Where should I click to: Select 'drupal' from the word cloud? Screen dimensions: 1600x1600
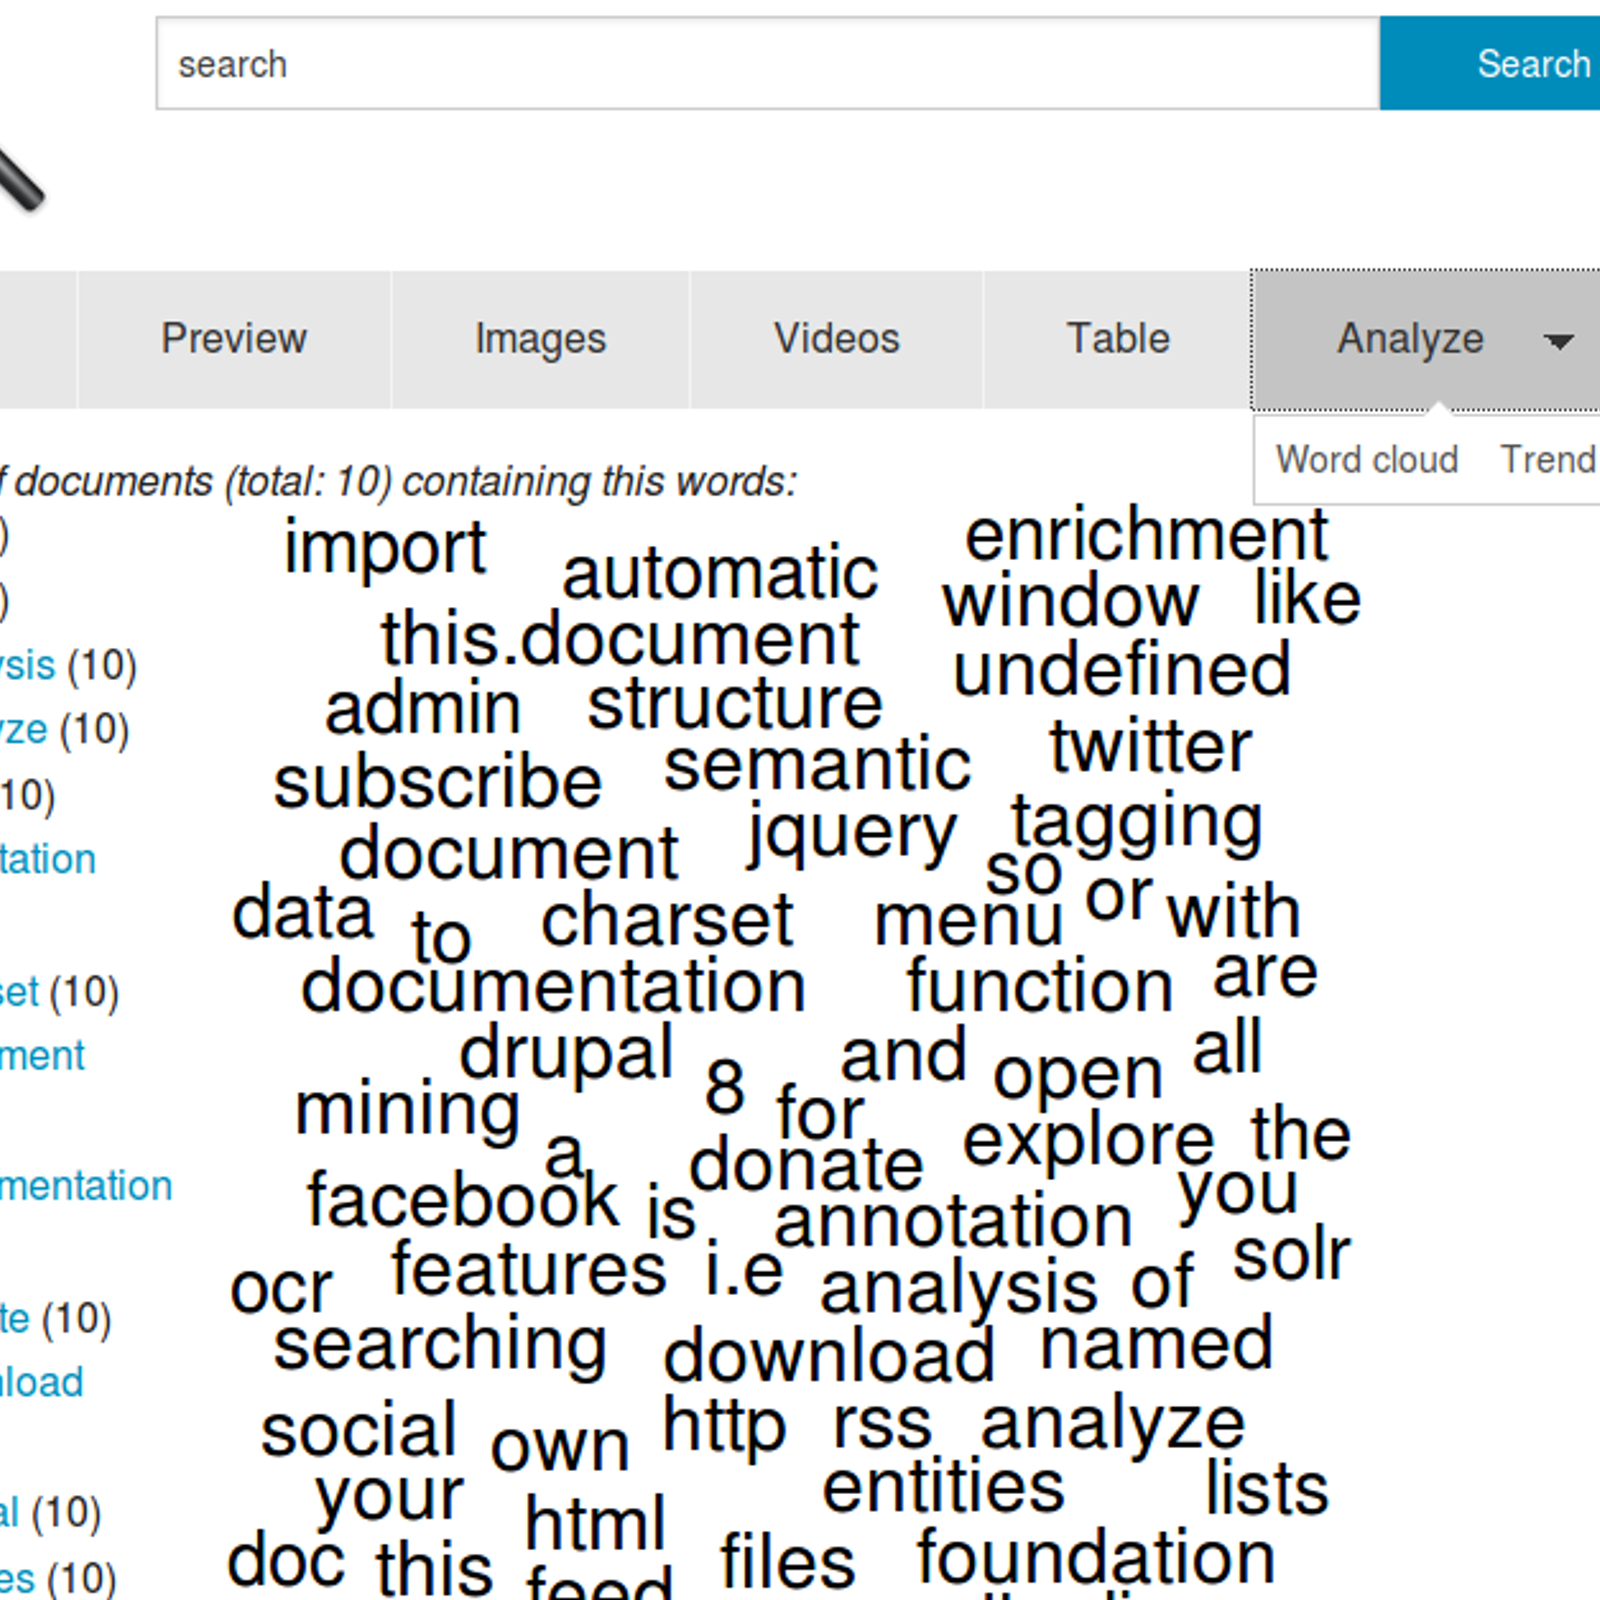tap(568, 1052)
